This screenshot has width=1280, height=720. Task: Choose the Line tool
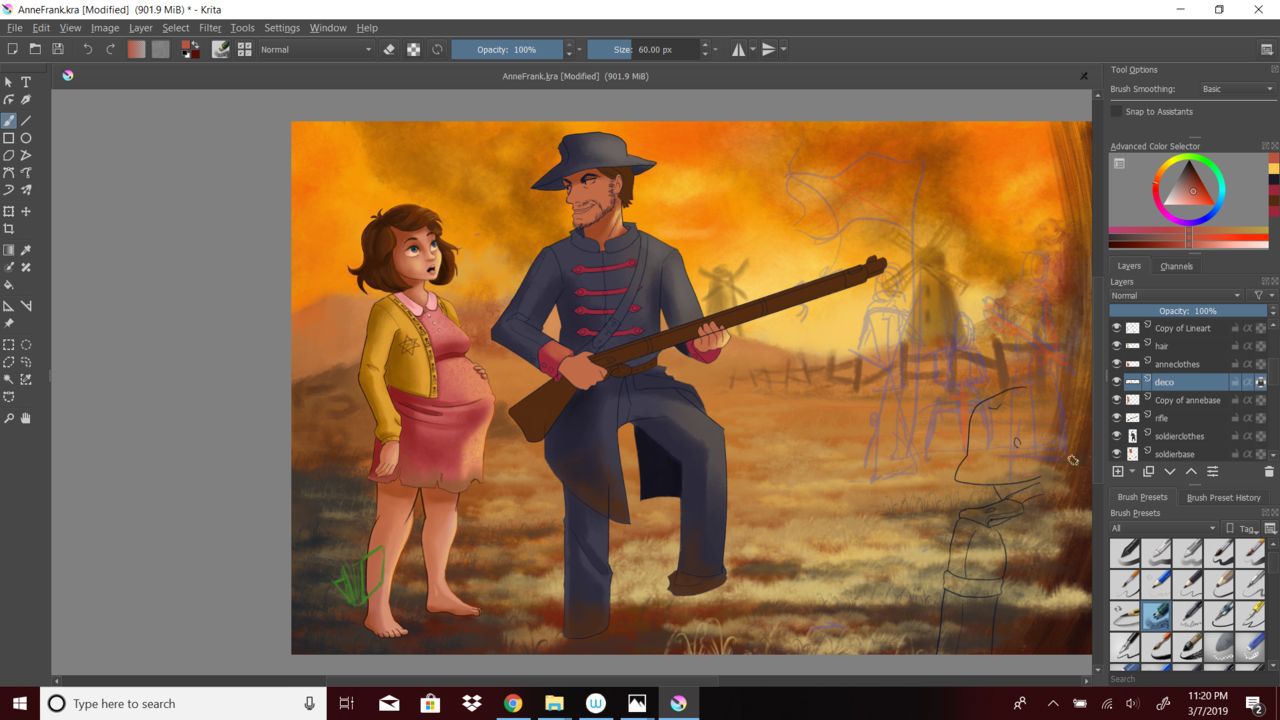point(26,120)
